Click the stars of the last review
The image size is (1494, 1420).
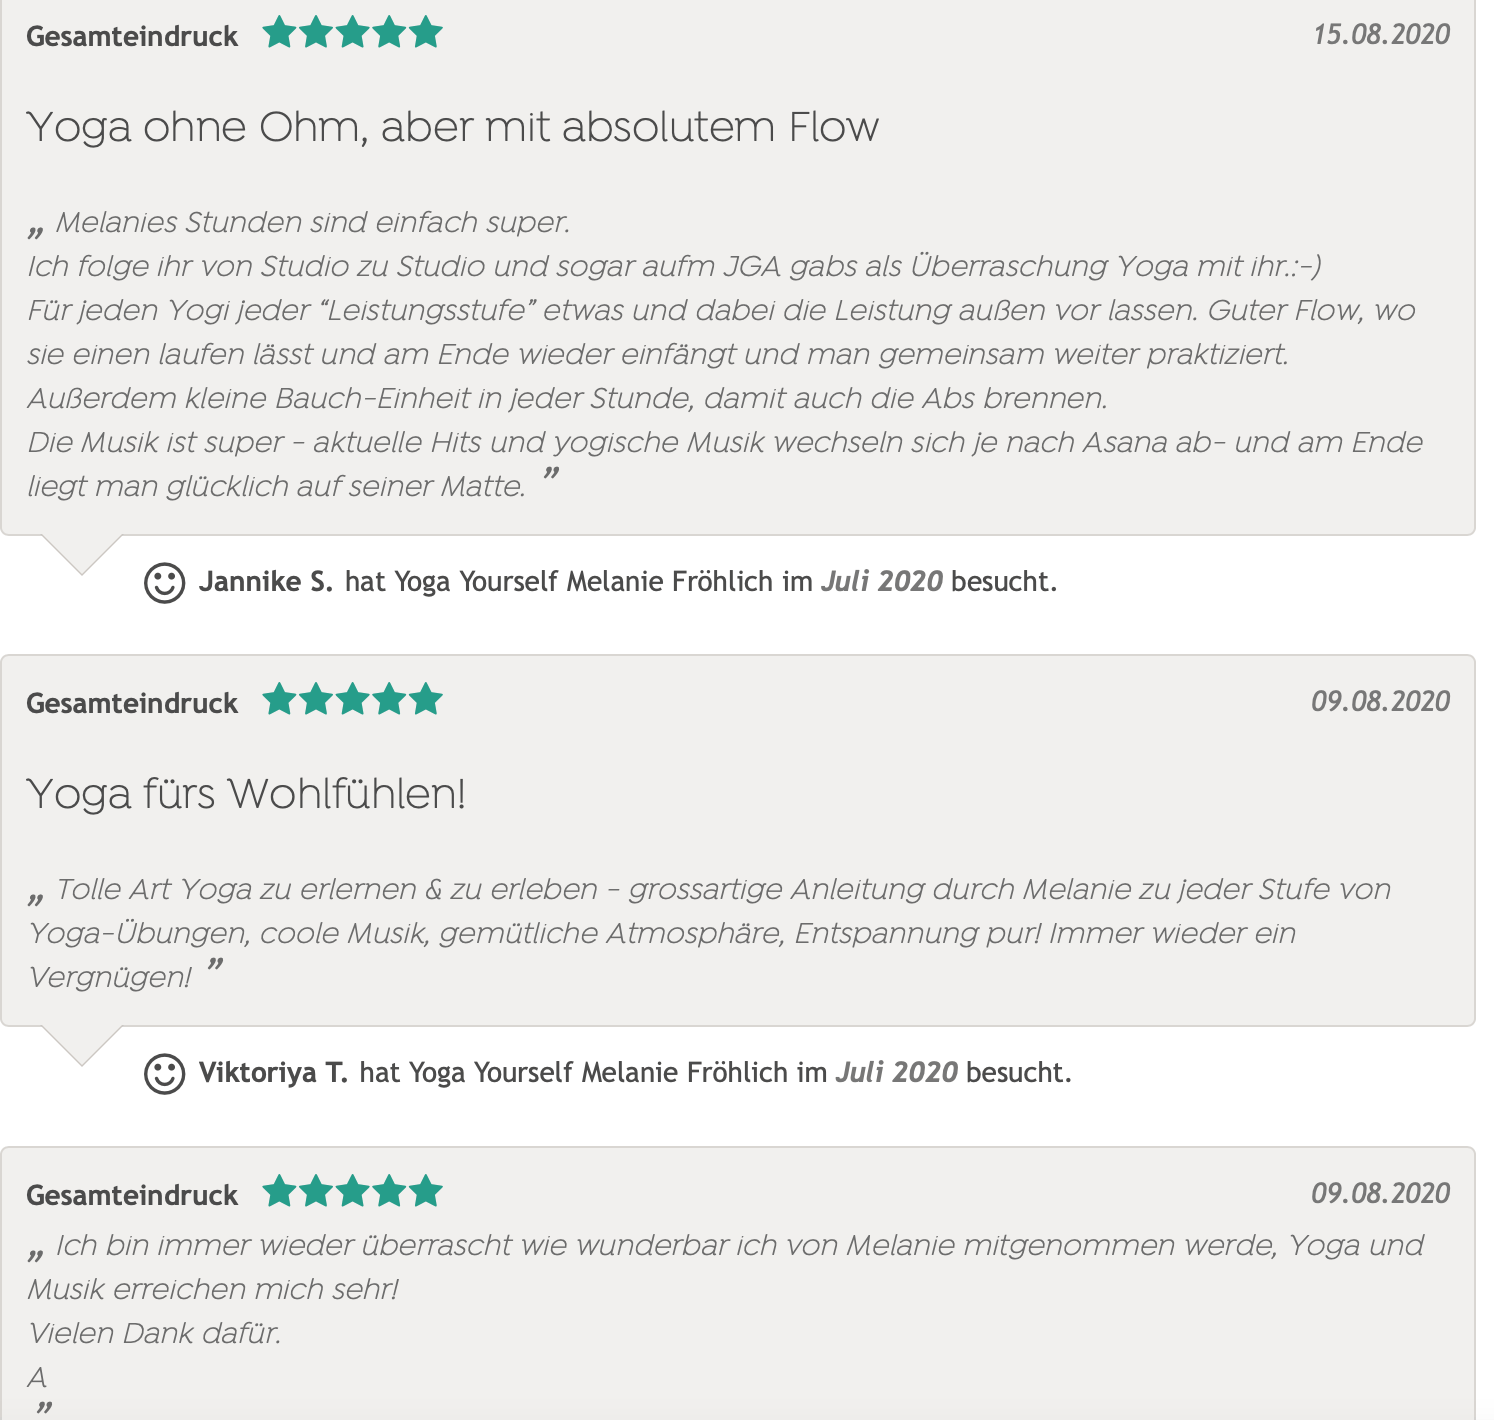352,1192
